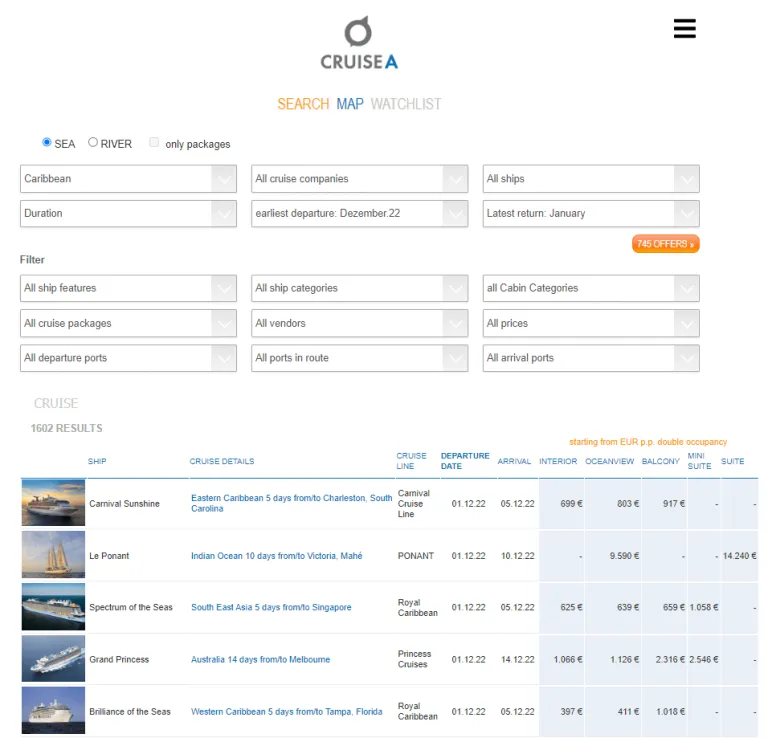Open the All ships dropdown
This screenshot has width=768, height=738.
coord(591,179)
